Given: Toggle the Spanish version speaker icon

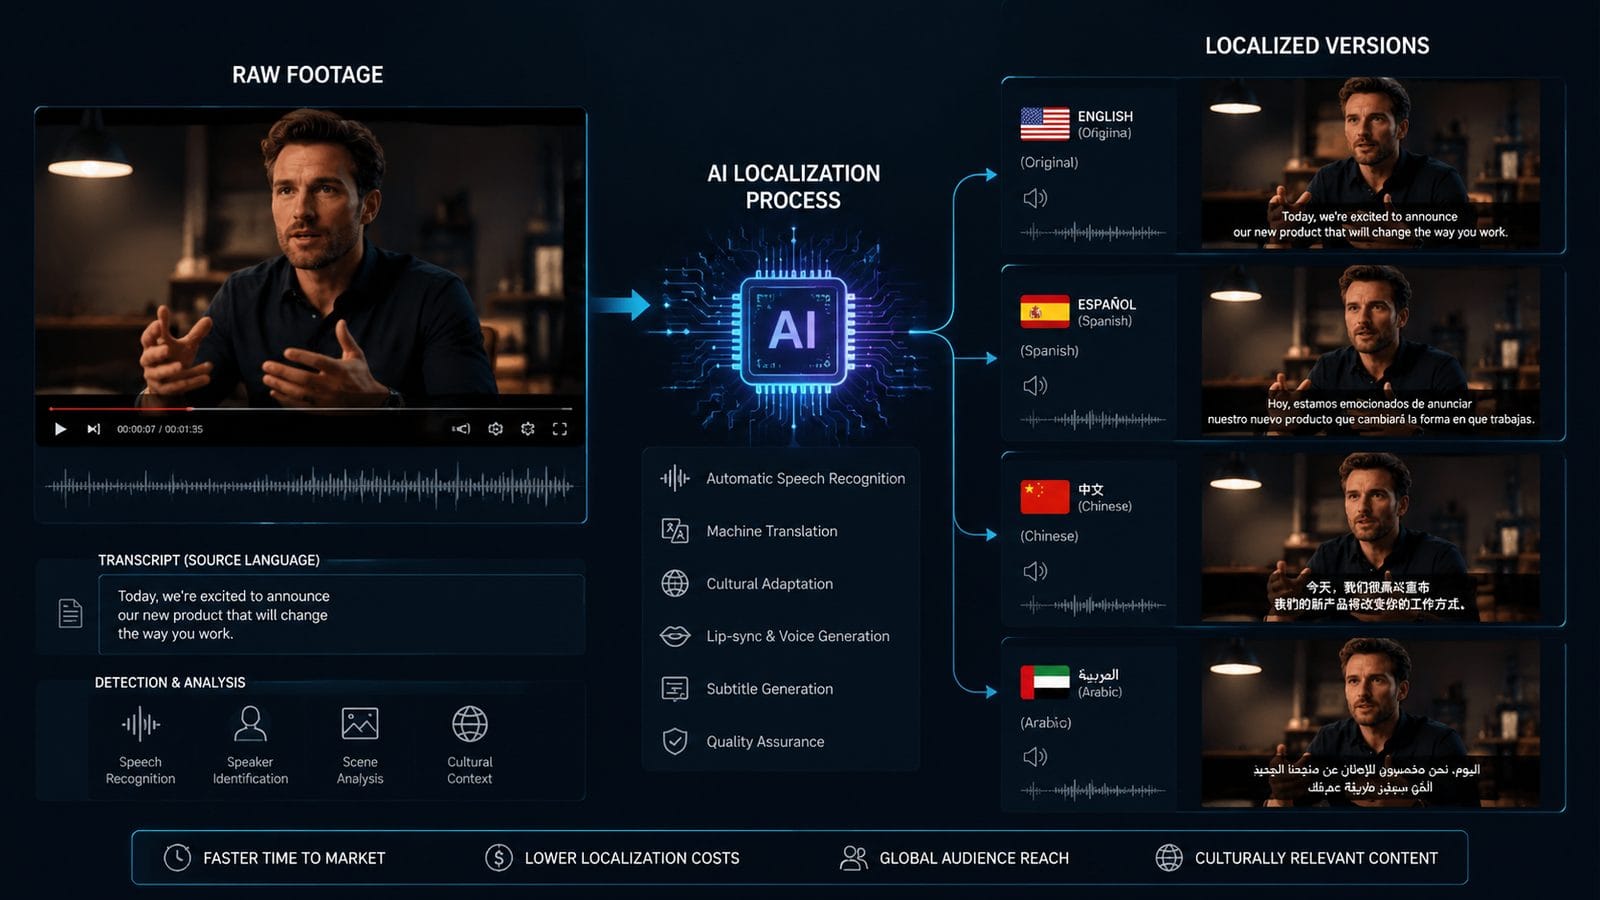Looking at the screenshot, I should pos(1035,385).
